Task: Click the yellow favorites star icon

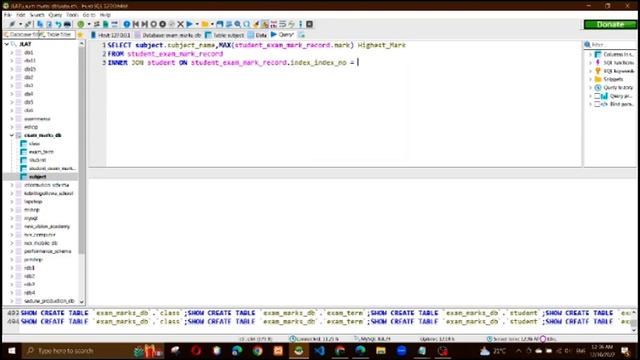Action: (x=80, y=35)
